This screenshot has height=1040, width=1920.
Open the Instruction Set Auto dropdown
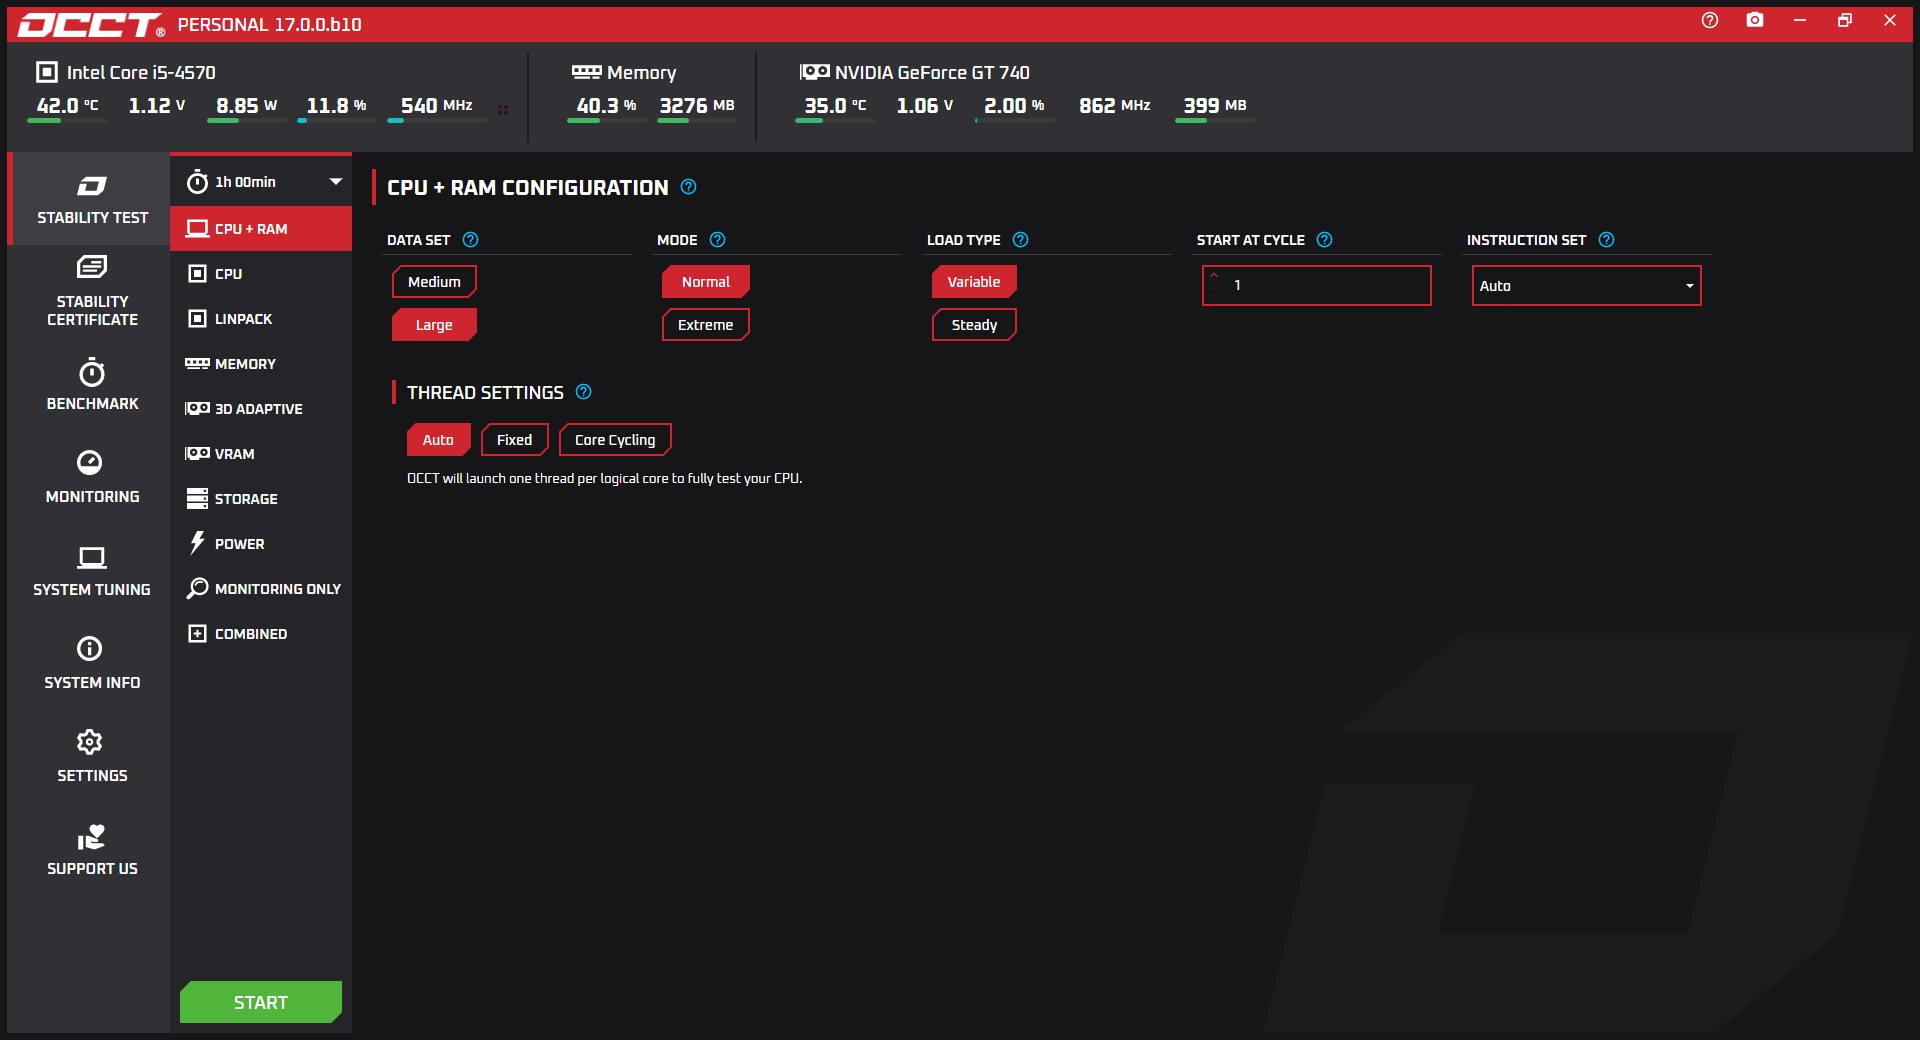tap(1586, 286)
